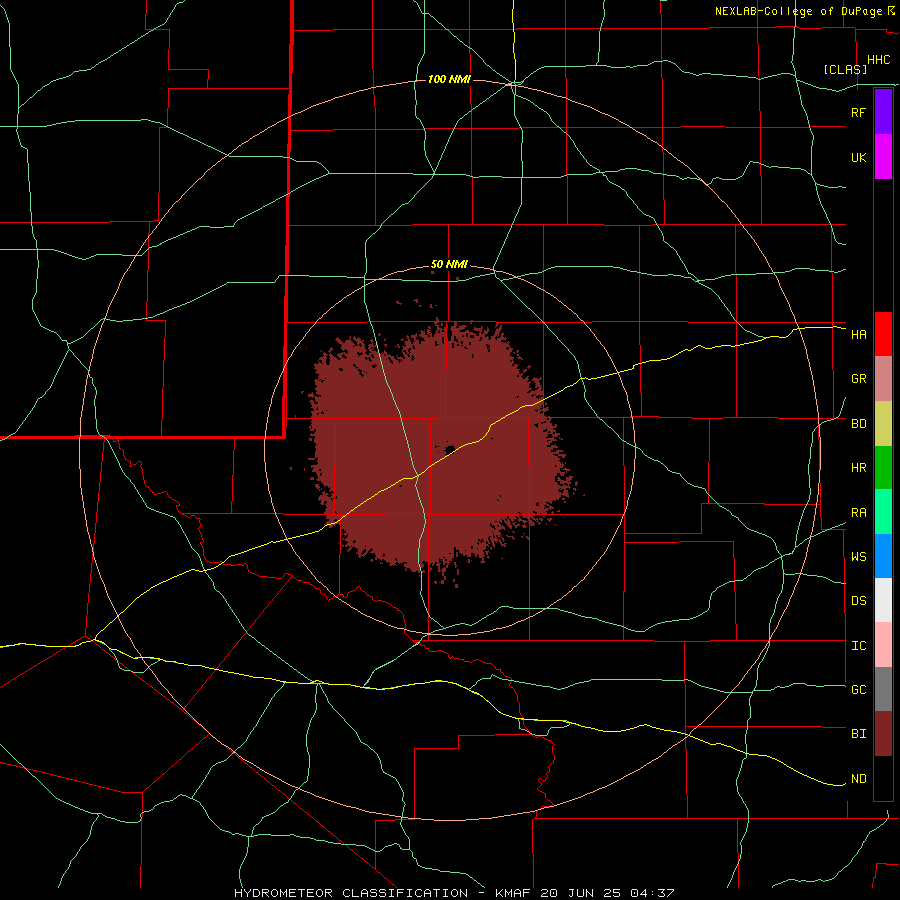Click the 'NEXLAB-College of DuPage' watermark text
The width and height of the screenshot is (900, 900).
(x=798, y=11)
